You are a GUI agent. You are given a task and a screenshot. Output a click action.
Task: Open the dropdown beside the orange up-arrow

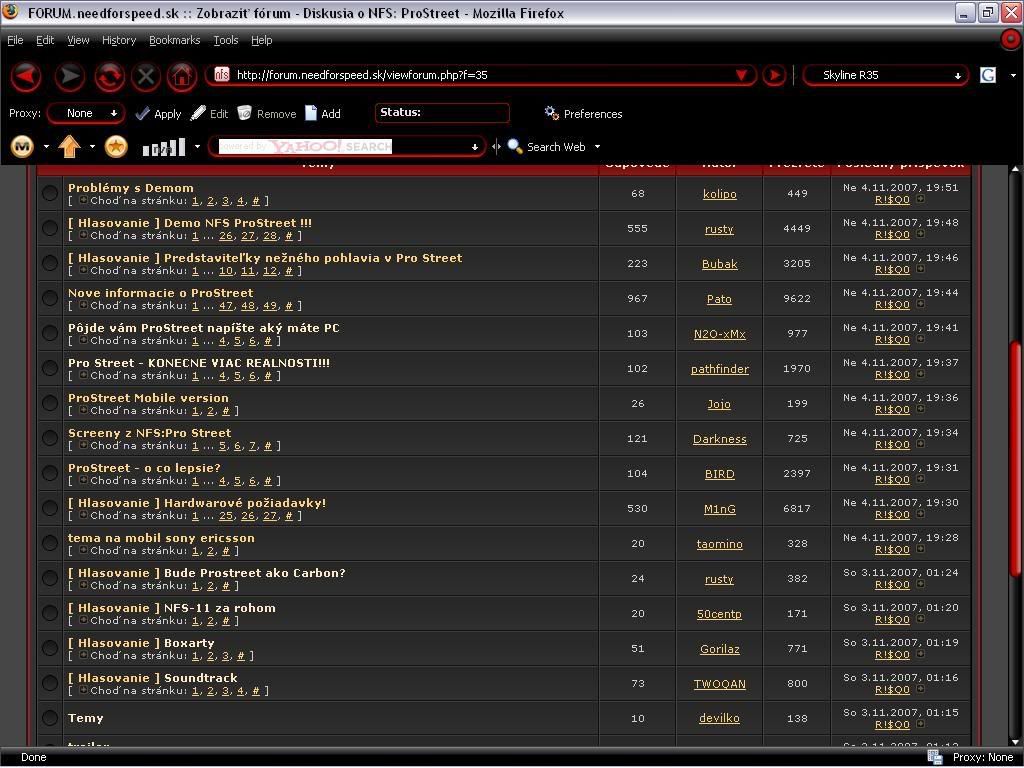(x=92, y=147)
